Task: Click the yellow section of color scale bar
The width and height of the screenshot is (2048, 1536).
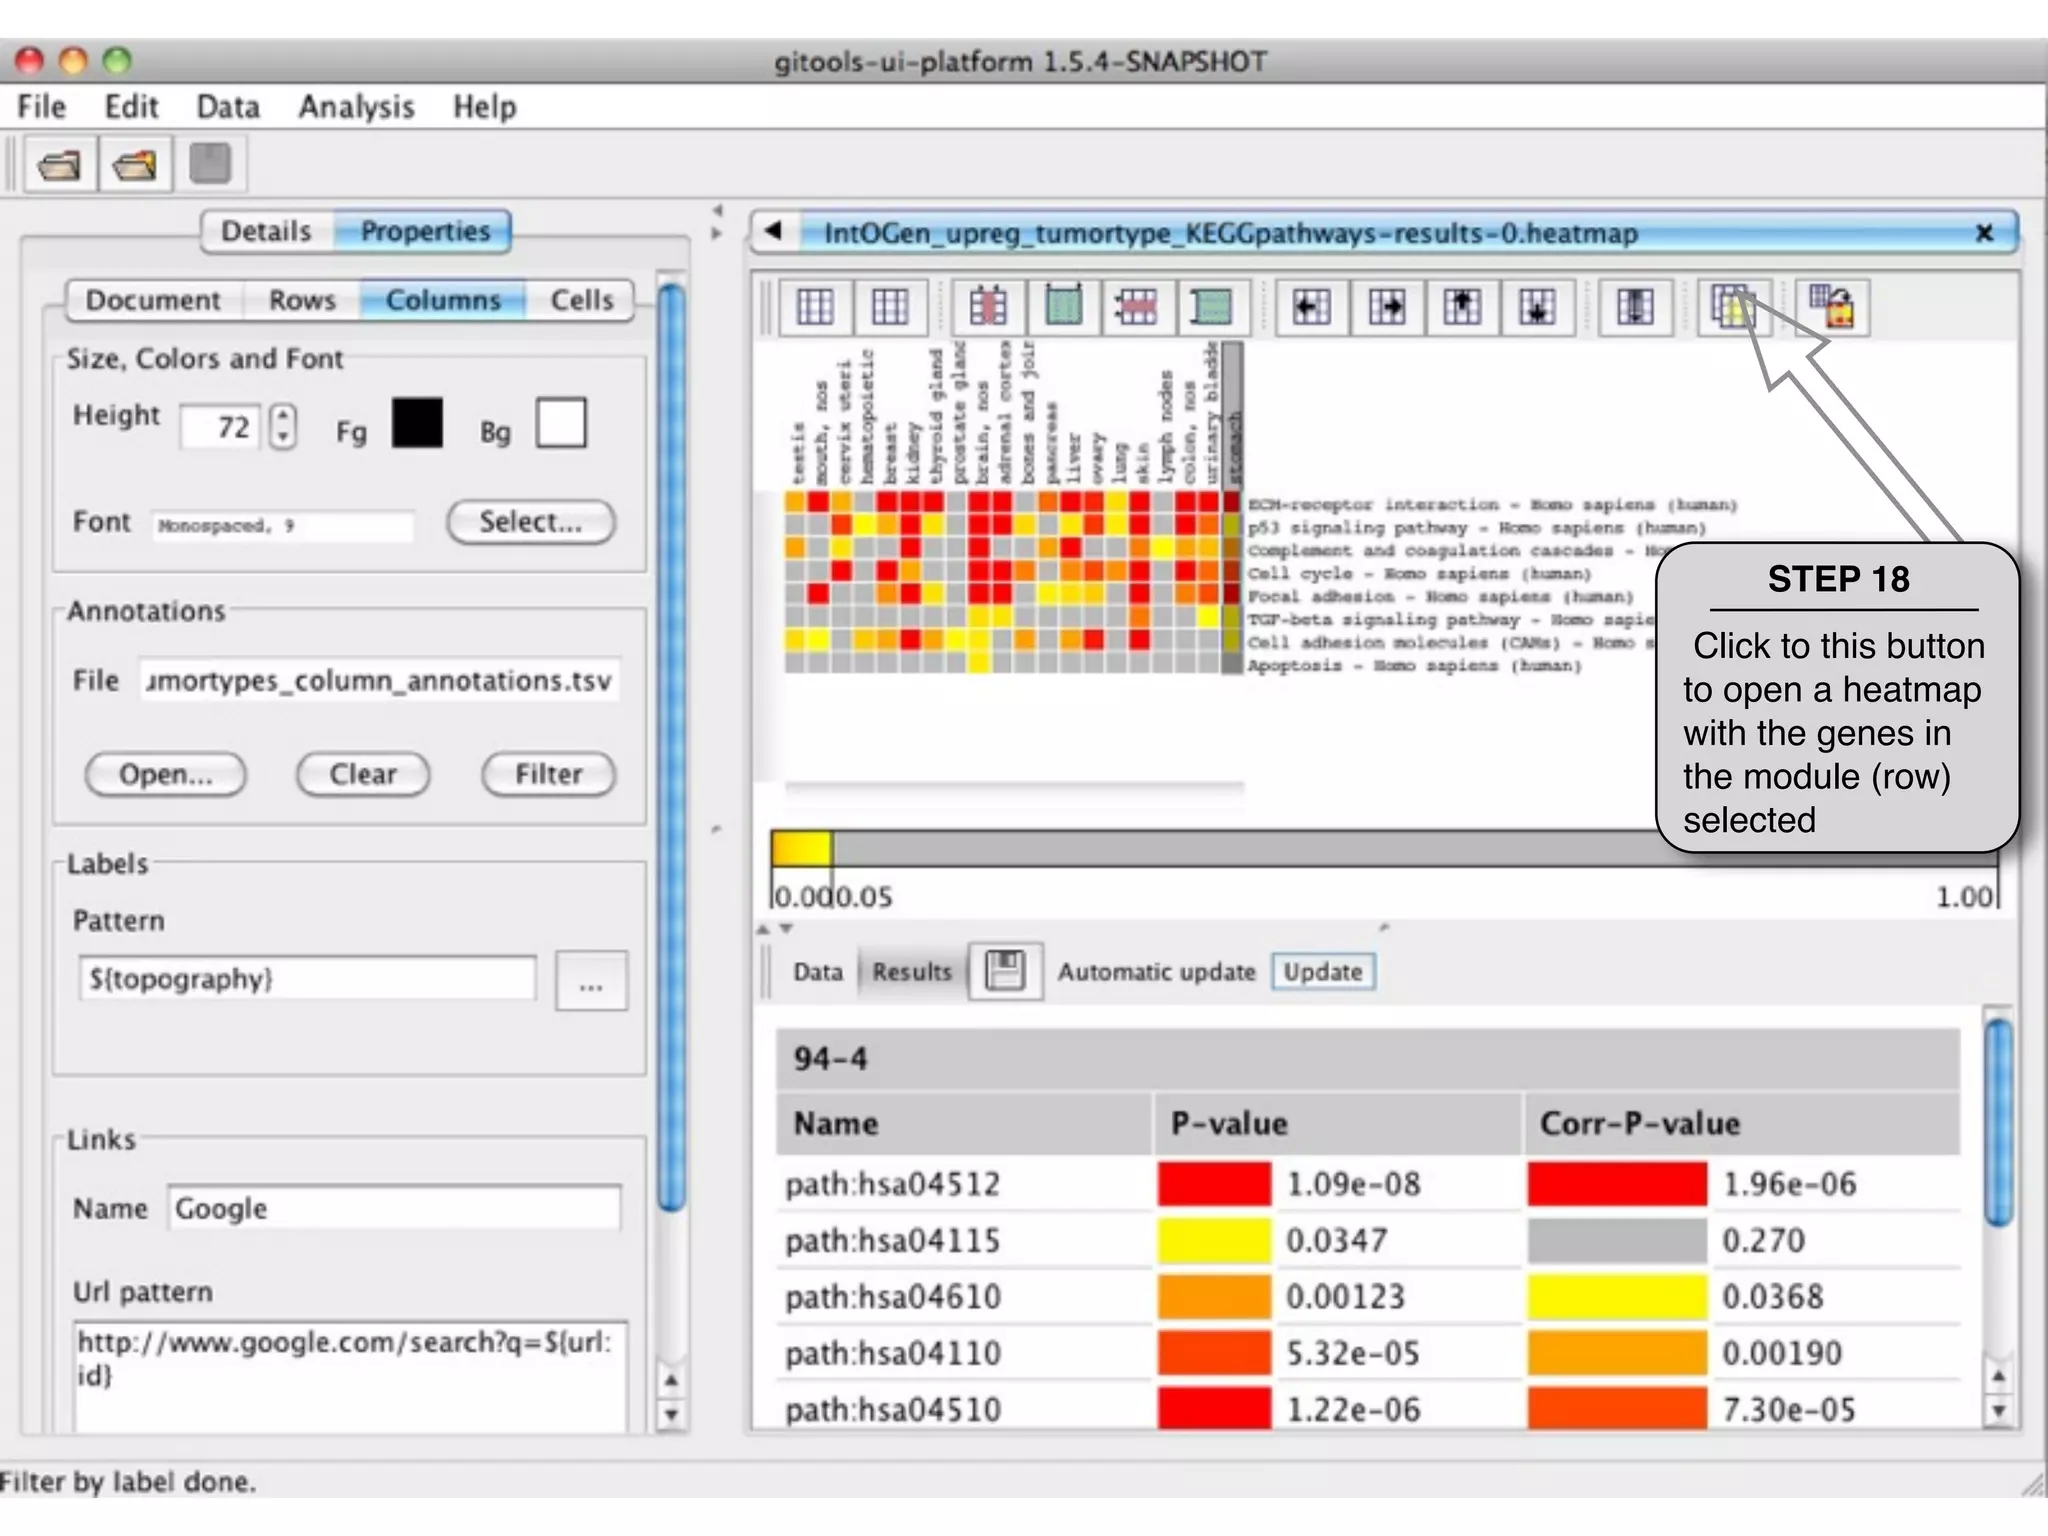Action: pos(801,849)
